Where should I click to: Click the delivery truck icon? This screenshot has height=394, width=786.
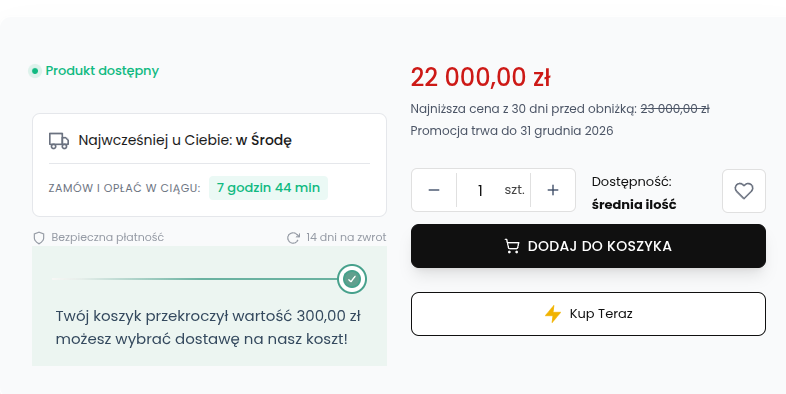[x=59, y=140]
